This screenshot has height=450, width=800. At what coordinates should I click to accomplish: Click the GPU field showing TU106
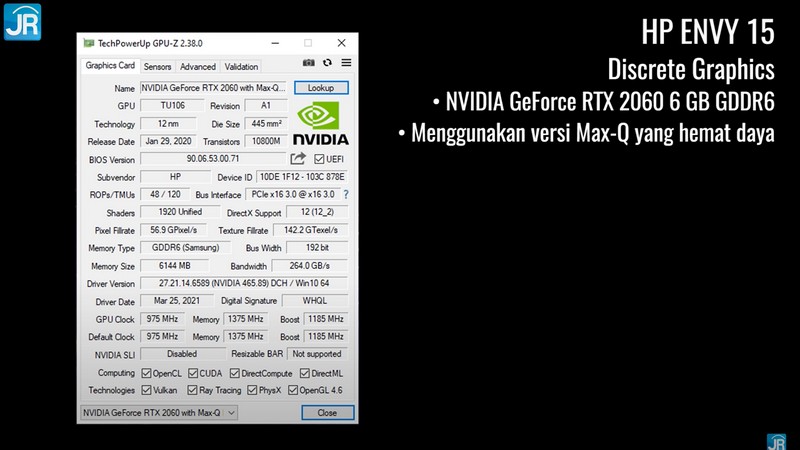(172, 106)
